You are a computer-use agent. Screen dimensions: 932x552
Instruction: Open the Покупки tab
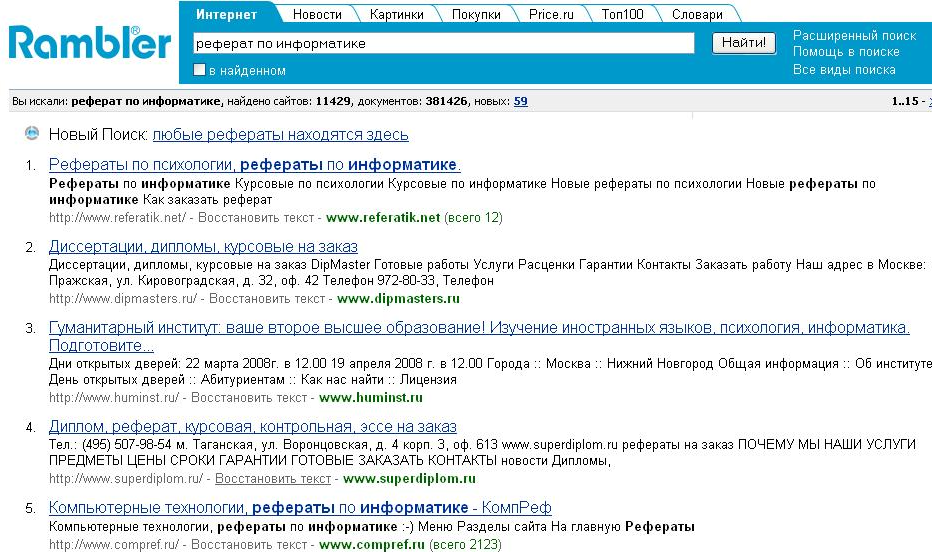[476, 14]
